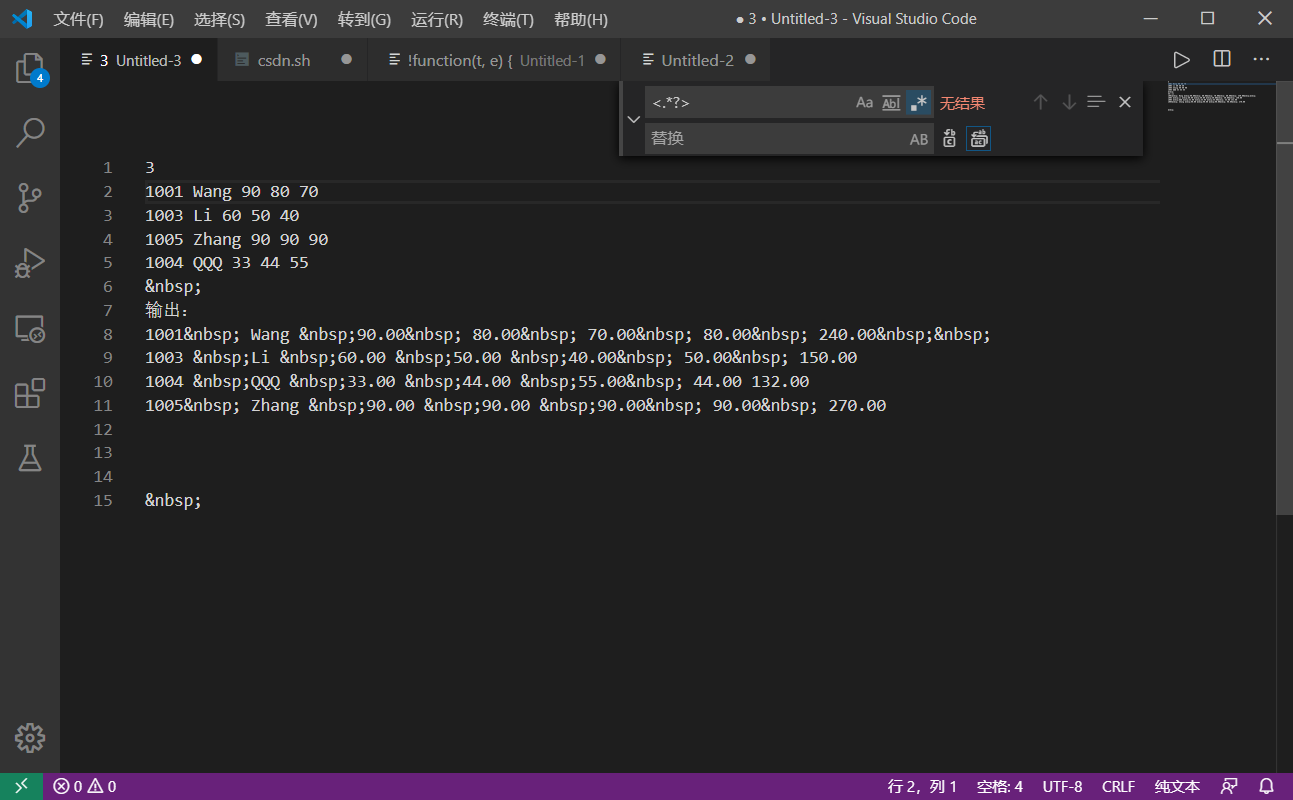Screen dimensions: 1293x800
Task: Go to previous match arrow
Action: tap(1040, 102)
